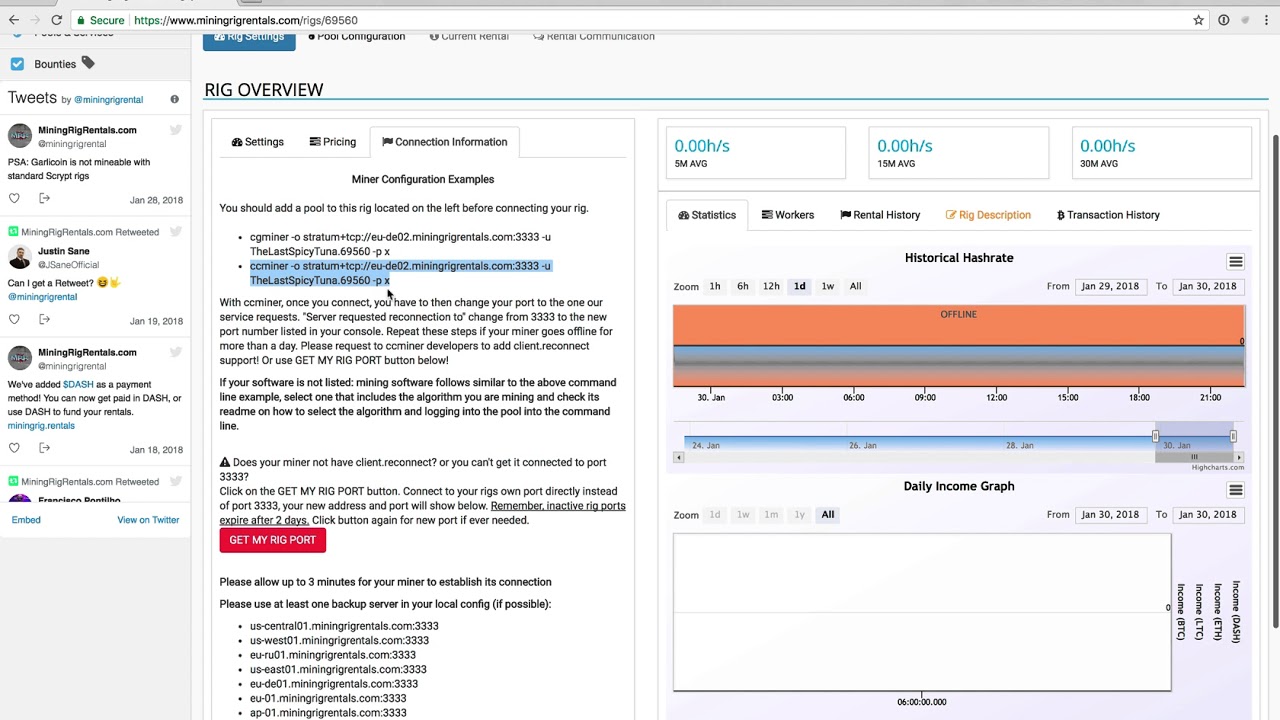Image resolution: width=1280 pixels, height=720 pixels.
Task: Toggle the Bounties checkbox in sidebar
Action: click(x=17, y=64)
